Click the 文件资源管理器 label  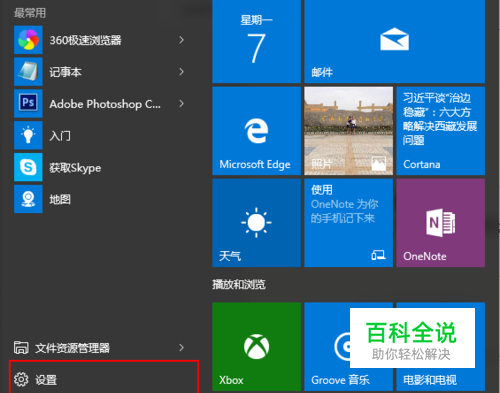click(72, 348)
